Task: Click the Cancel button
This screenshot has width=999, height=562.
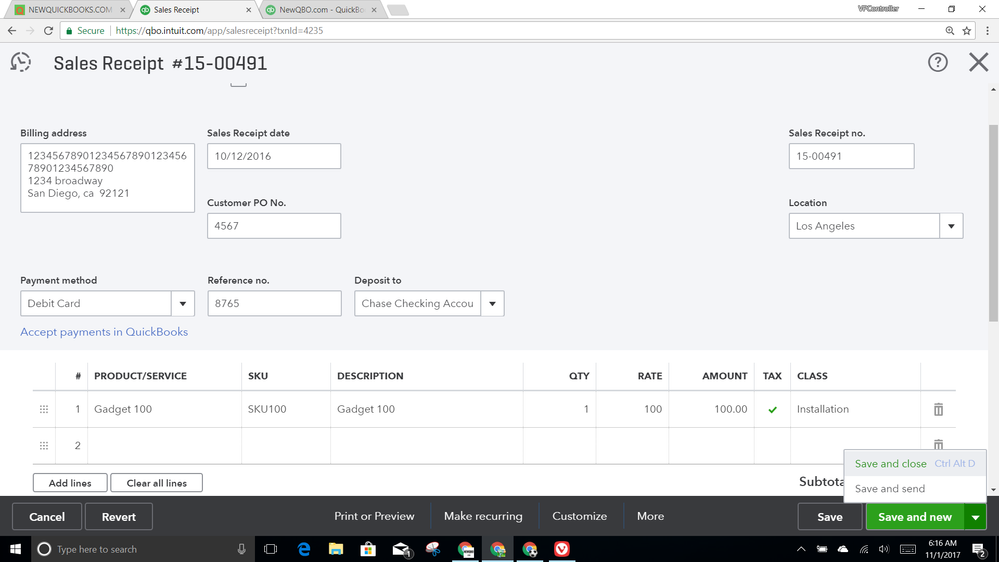Action: (47, 517)
